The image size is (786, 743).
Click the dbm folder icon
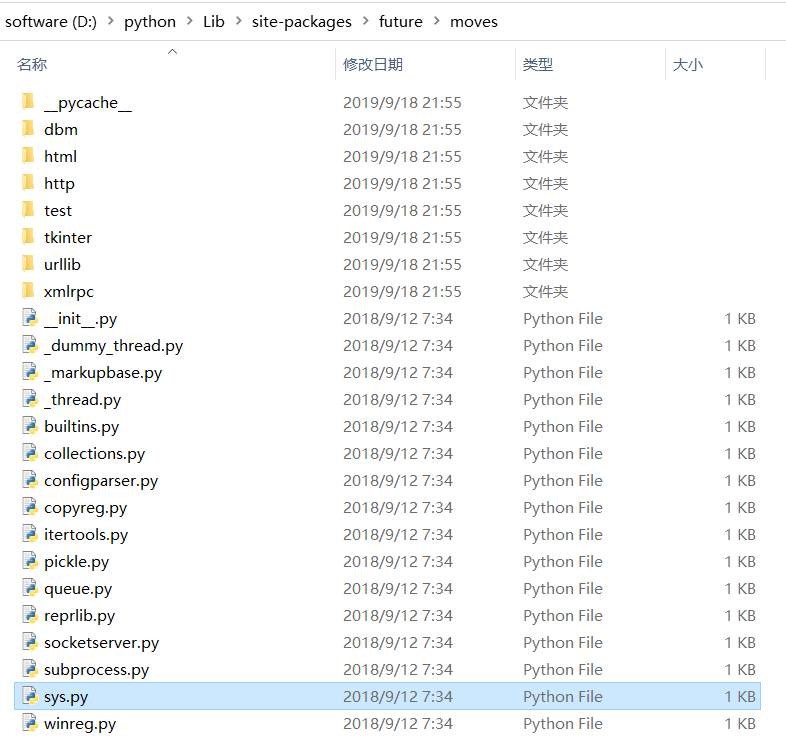[29, 129]
